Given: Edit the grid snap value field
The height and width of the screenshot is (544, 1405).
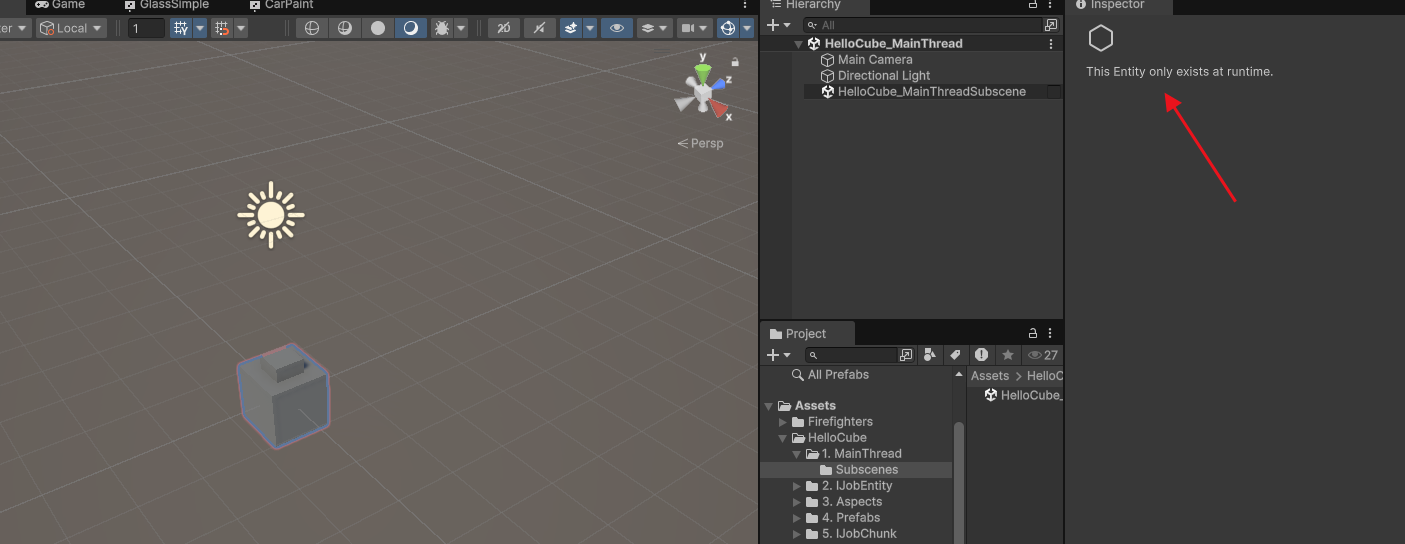Looking at the screenshot, I should (146, 28).
